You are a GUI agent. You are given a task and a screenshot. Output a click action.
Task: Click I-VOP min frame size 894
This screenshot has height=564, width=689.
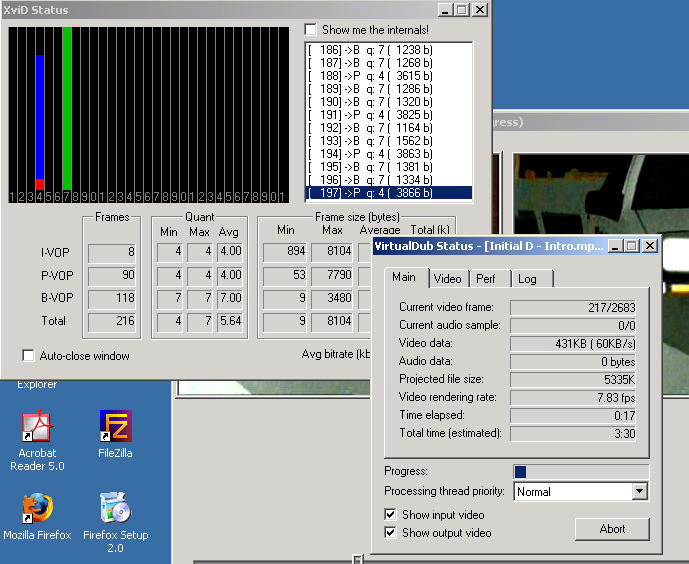pyautogui.click(x=285, y=252)
